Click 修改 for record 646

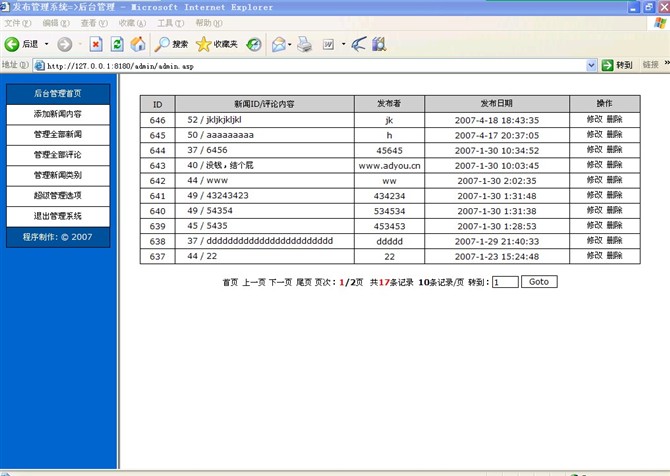pyautogui.click(x=594, y=120)
